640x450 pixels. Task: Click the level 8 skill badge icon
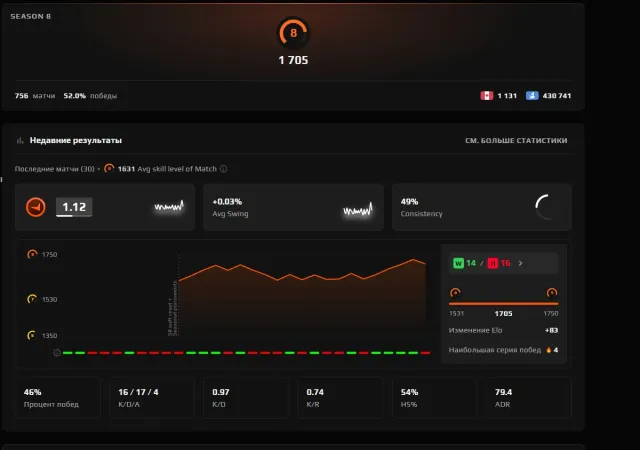293,33
